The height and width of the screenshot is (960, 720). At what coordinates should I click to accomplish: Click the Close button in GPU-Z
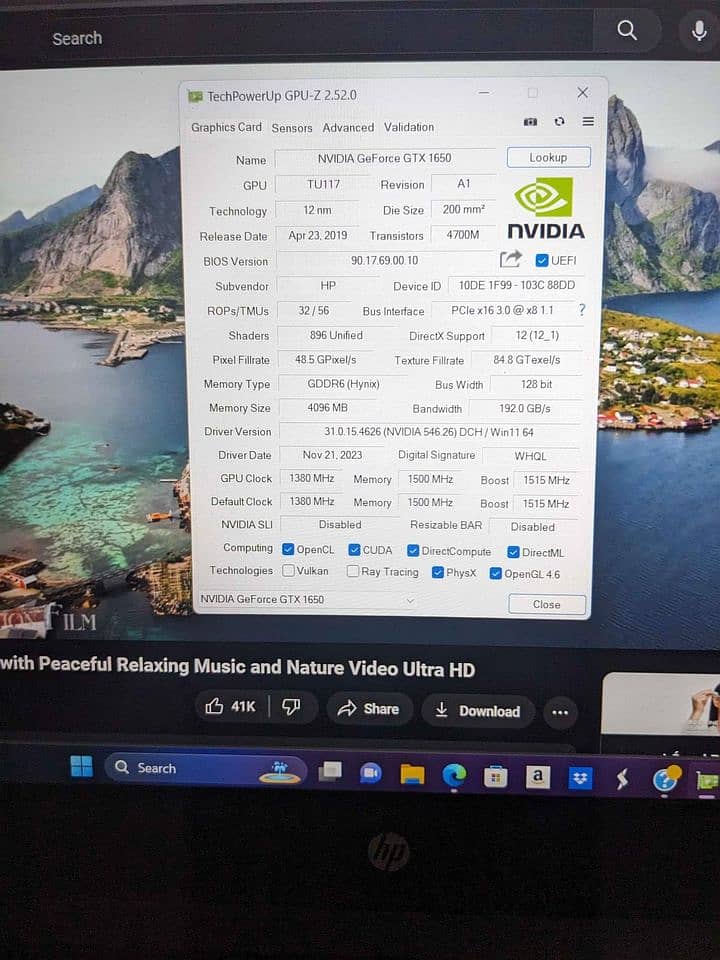tap(546, 604)
